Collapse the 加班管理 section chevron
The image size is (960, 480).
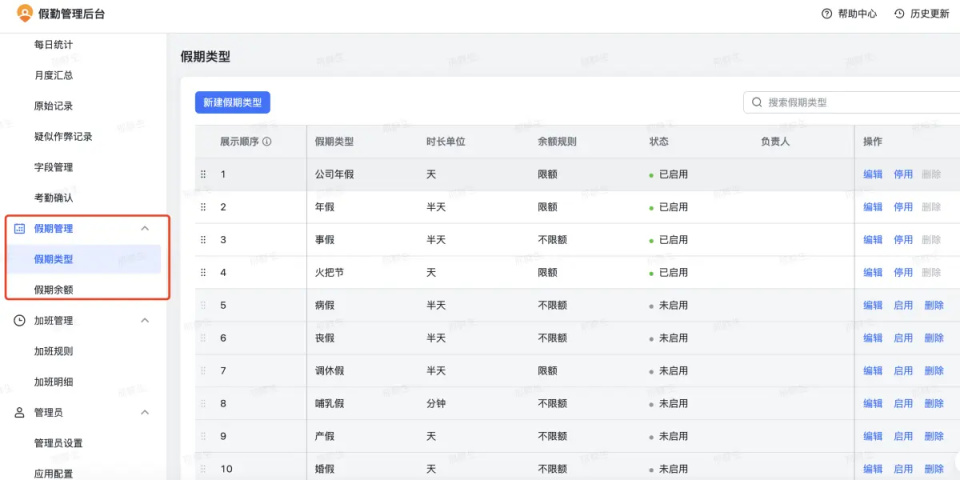point(145,320)
